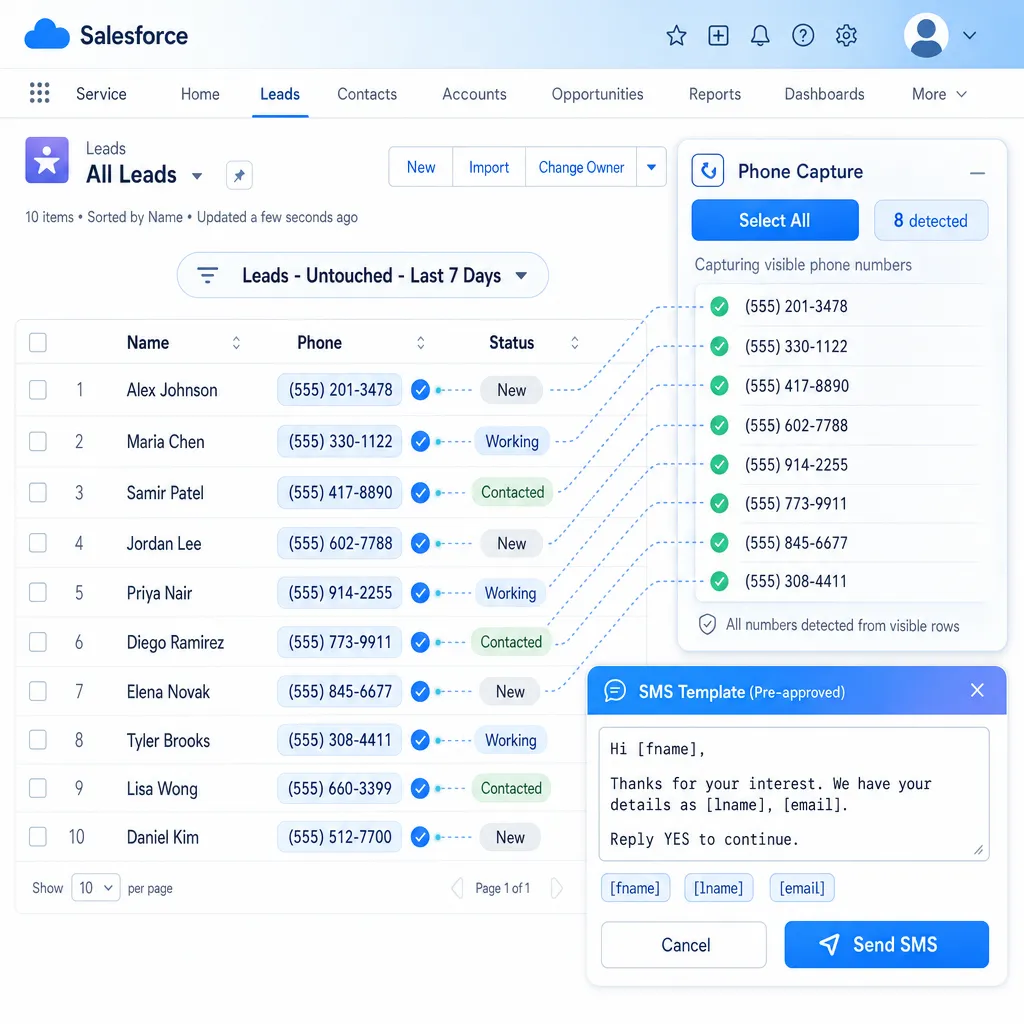Go to the Opportunities tab

pos(597,94)
